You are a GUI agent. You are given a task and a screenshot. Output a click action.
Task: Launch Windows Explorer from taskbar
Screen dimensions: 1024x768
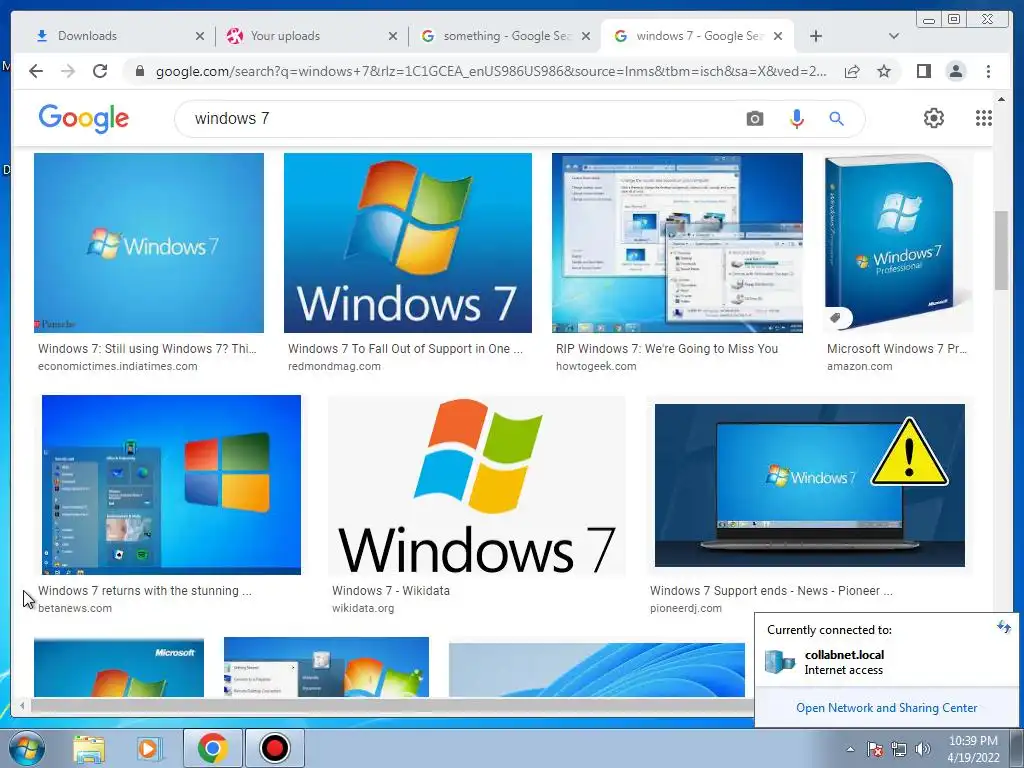coord(89,748)
